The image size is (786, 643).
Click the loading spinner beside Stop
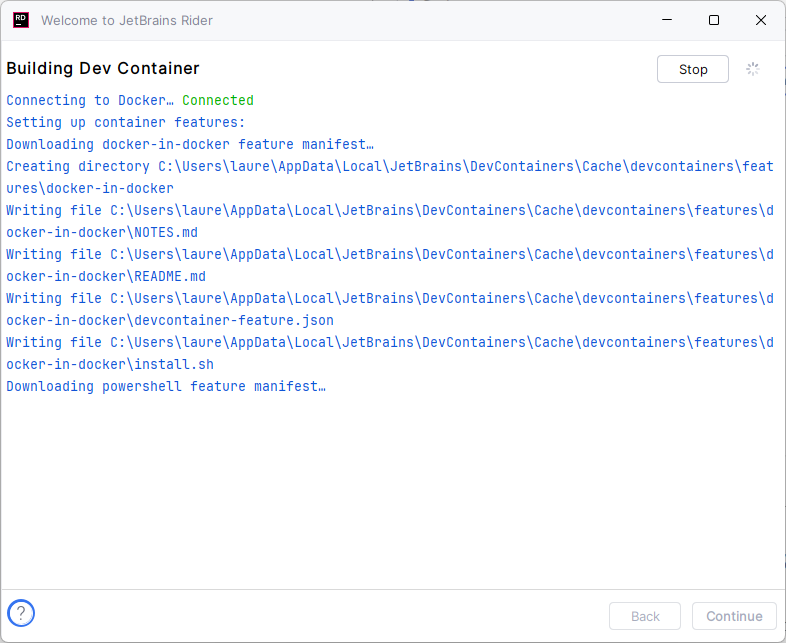tap(752, 69)
